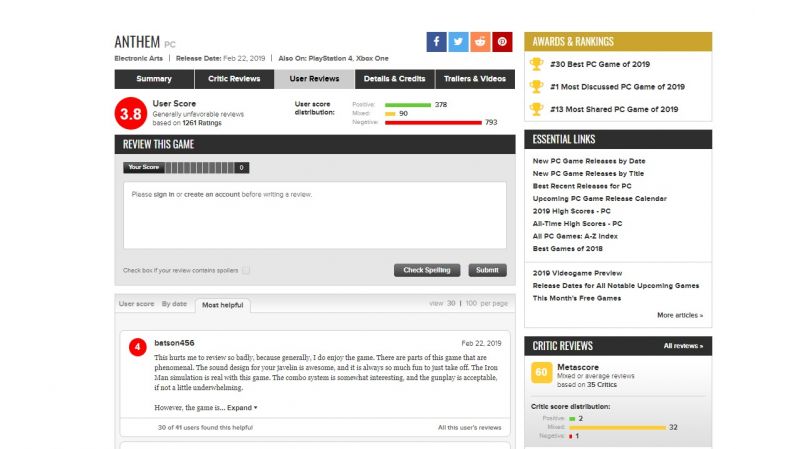The width and height of the screenshot is (800, 449).
Task: Share on Facebook icon
Action: 436,42
